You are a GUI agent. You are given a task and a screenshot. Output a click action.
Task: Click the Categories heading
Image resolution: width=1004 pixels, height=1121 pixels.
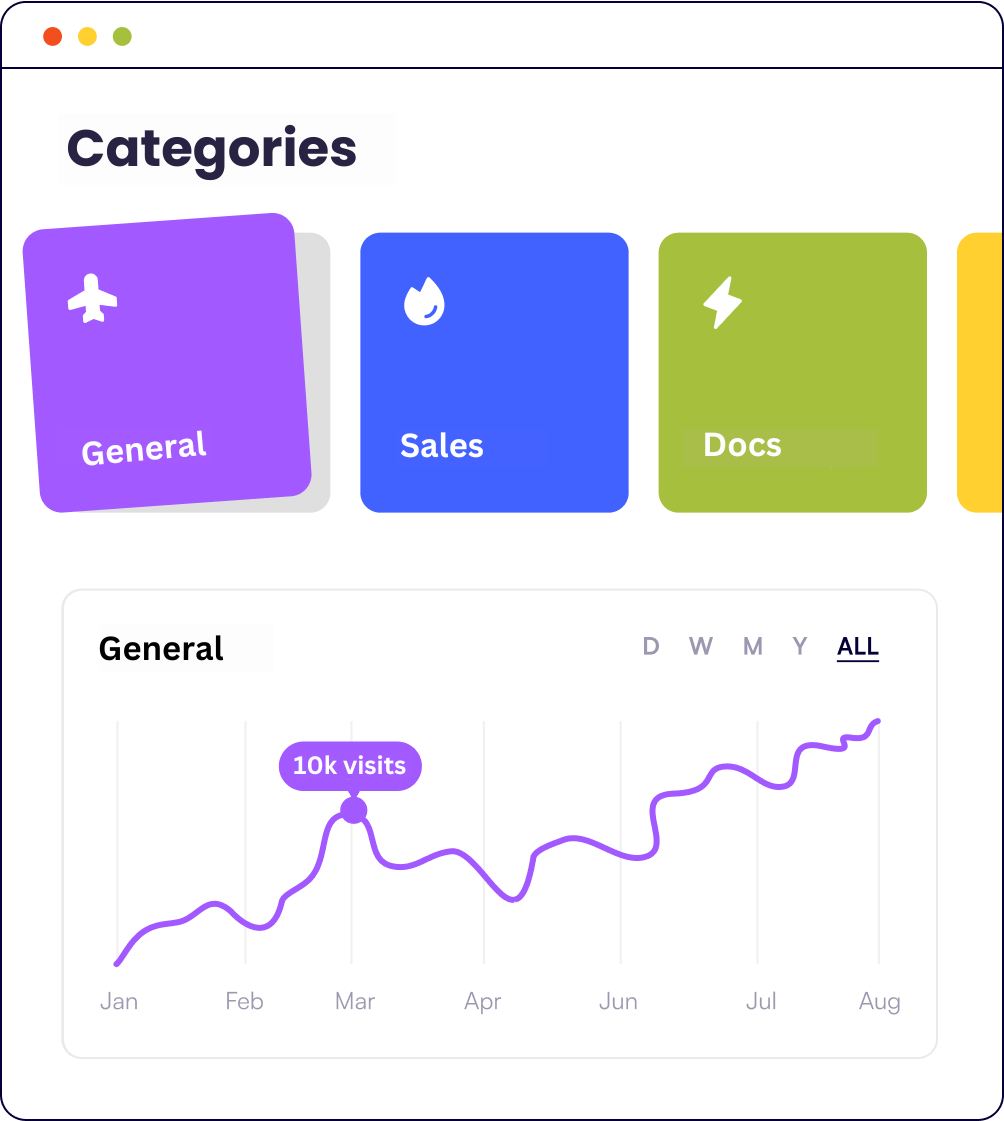(x=212, y=149)
